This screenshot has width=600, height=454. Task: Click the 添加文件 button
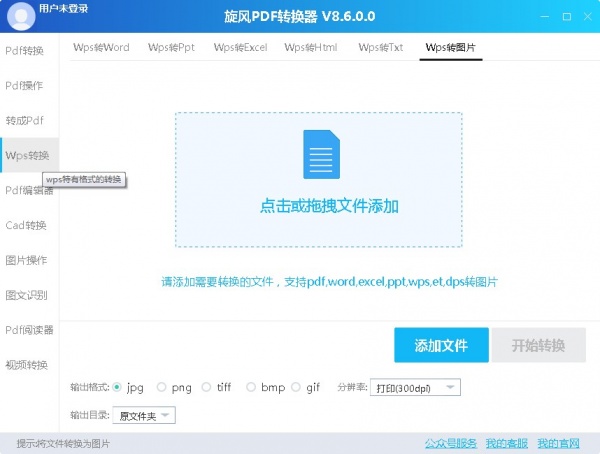click(441, 345)
